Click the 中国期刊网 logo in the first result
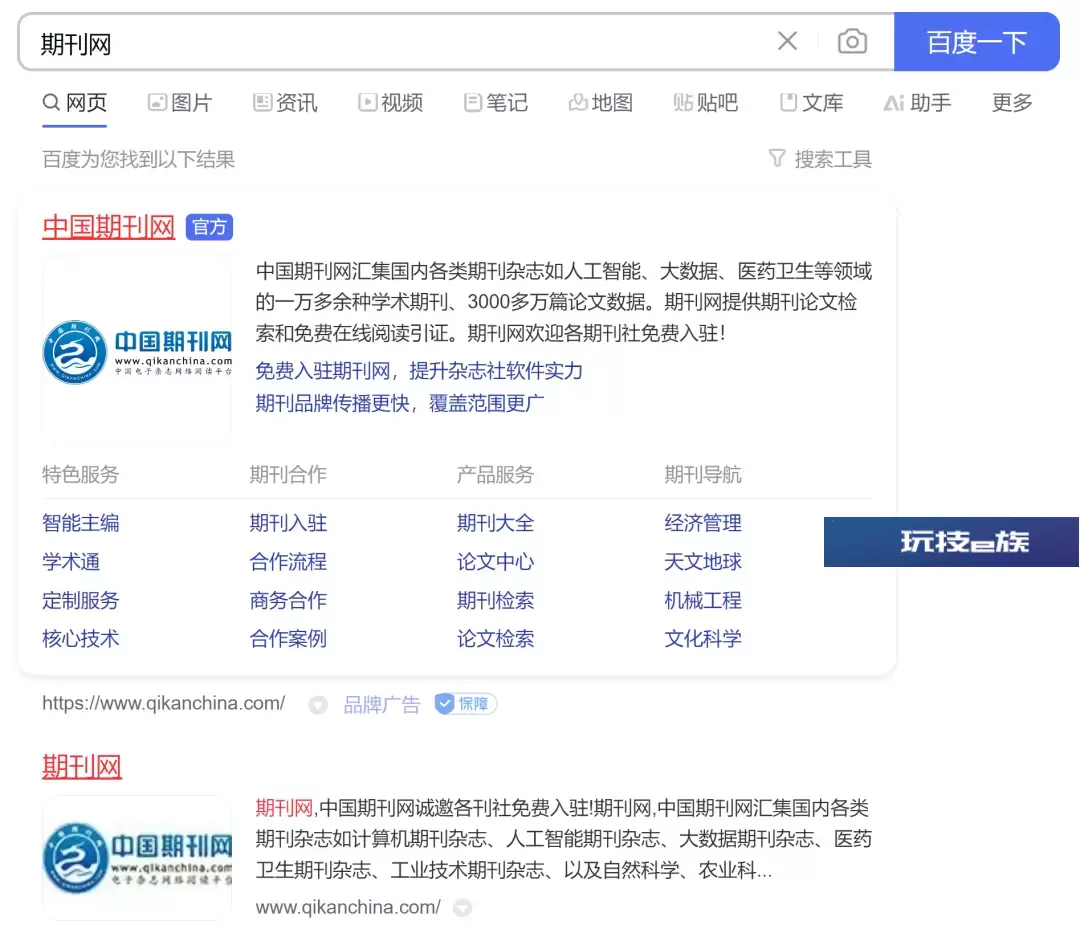This screenshot has height=933, width=1080. click(x=137, y=351)
